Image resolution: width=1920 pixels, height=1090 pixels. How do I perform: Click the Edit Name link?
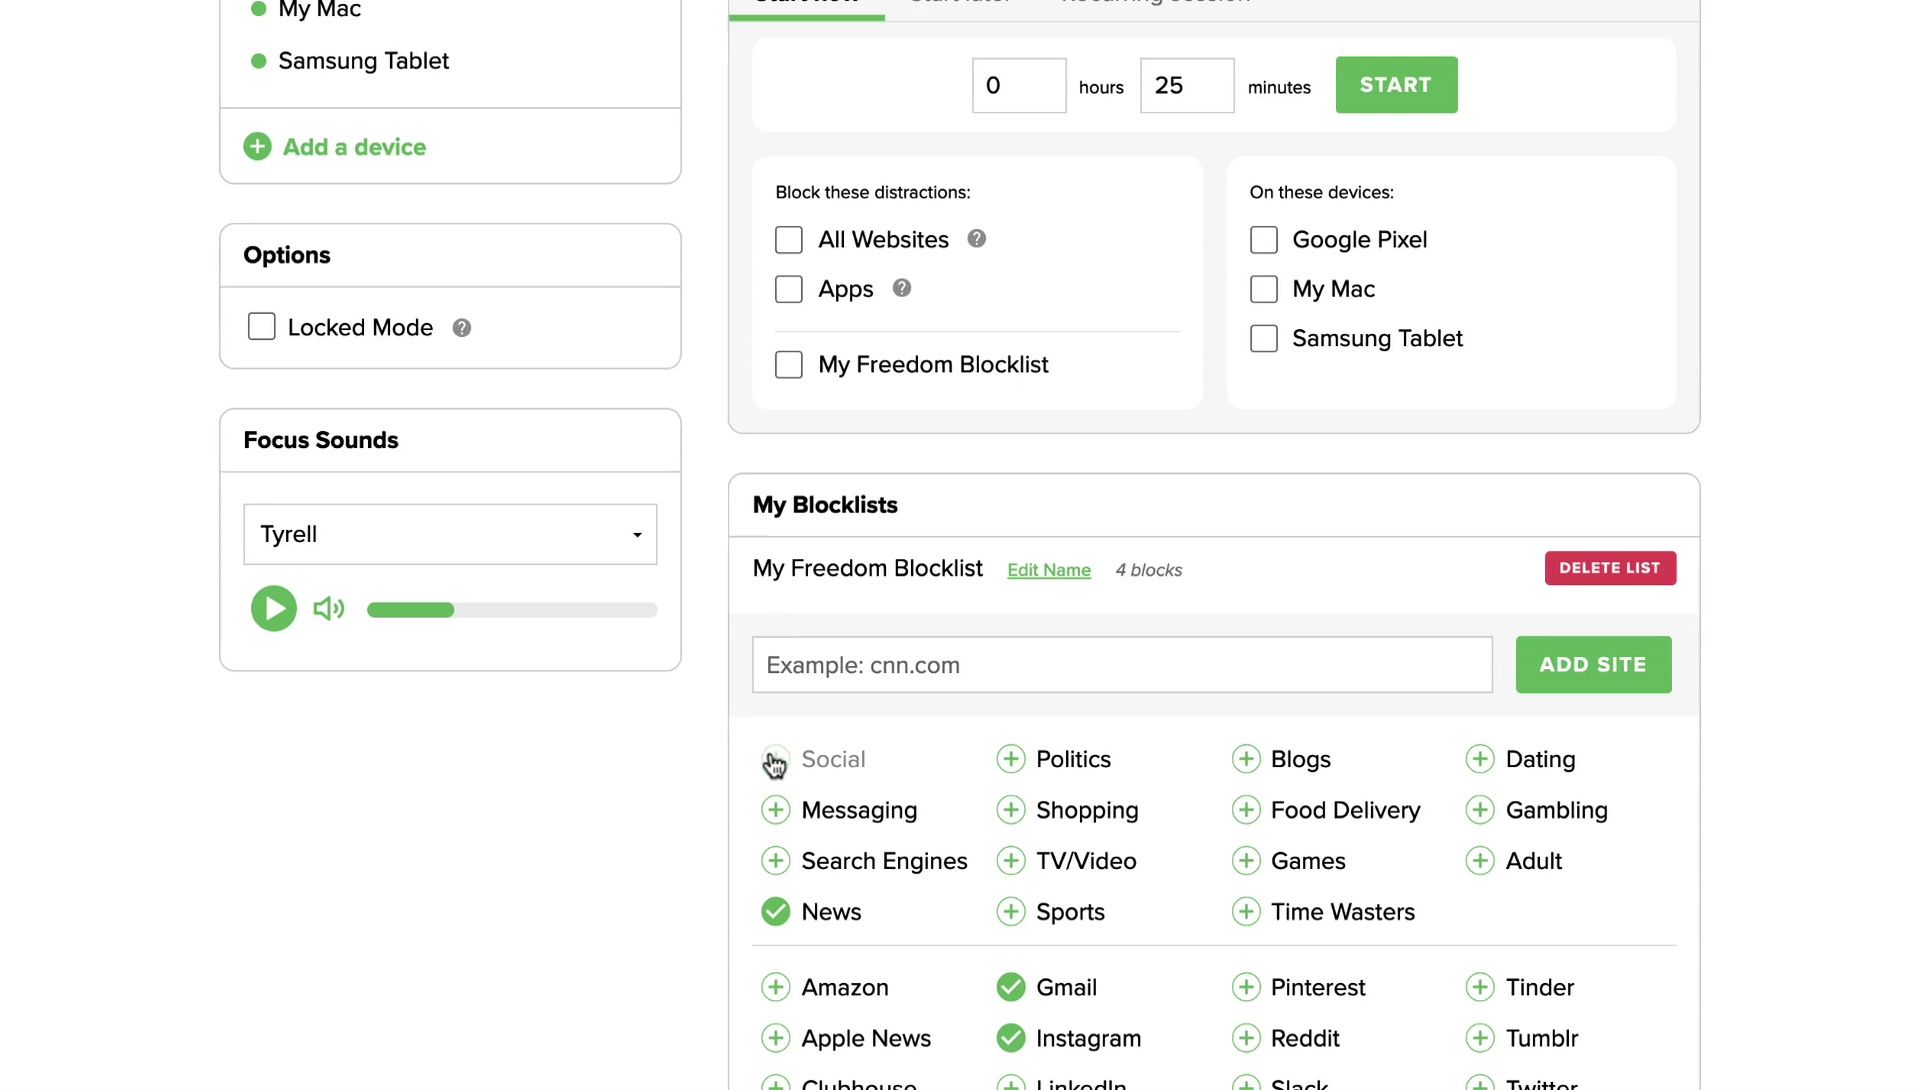[1048, 570]
